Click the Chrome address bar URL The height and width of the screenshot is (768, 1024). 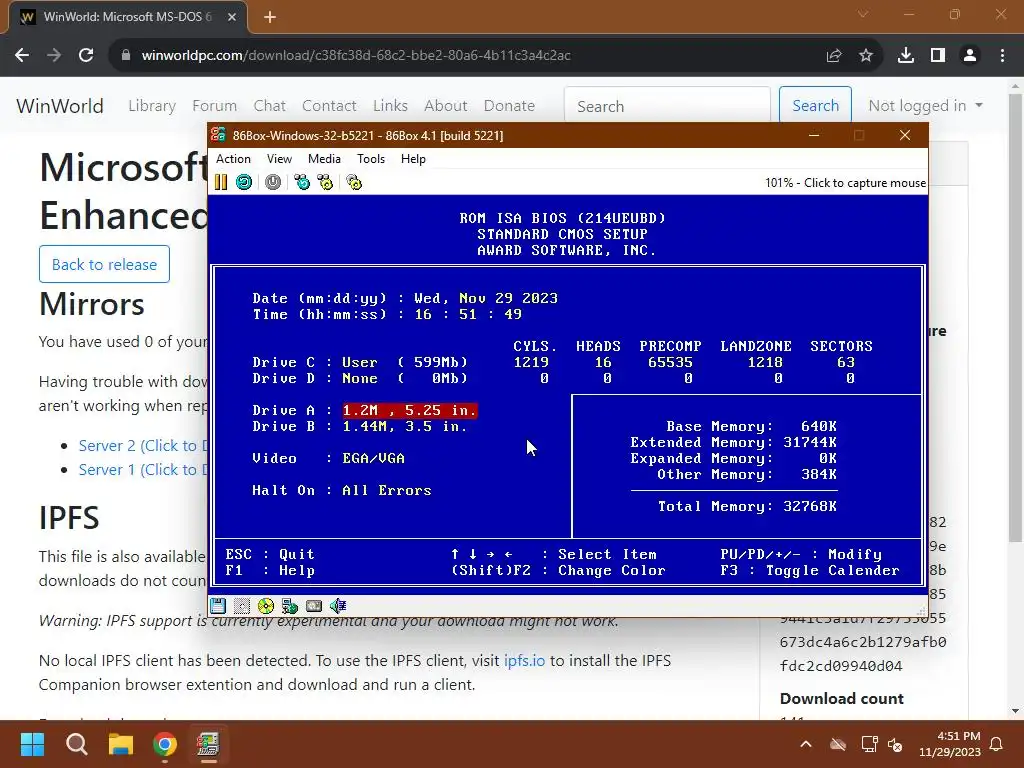[x=356, y=56]
